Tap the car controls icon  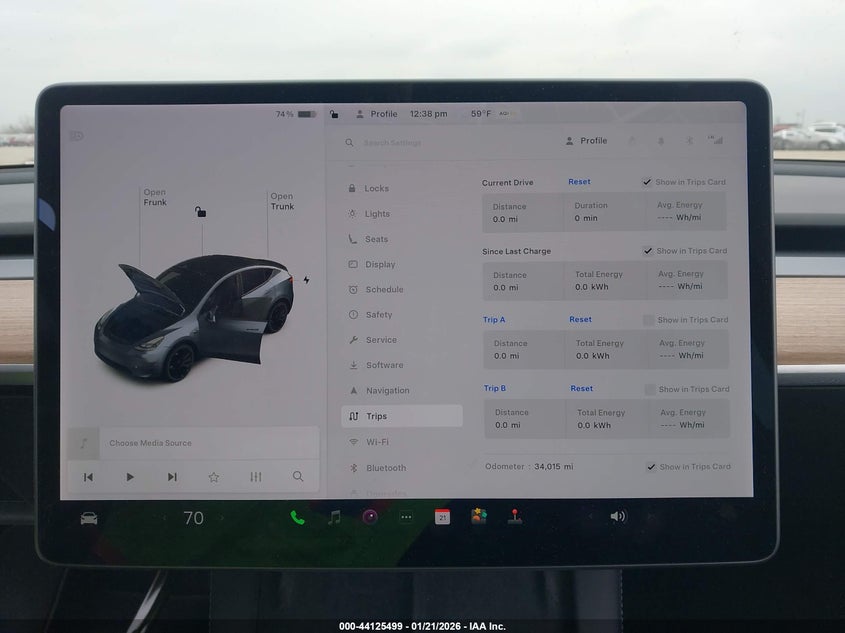click(89, 518)
